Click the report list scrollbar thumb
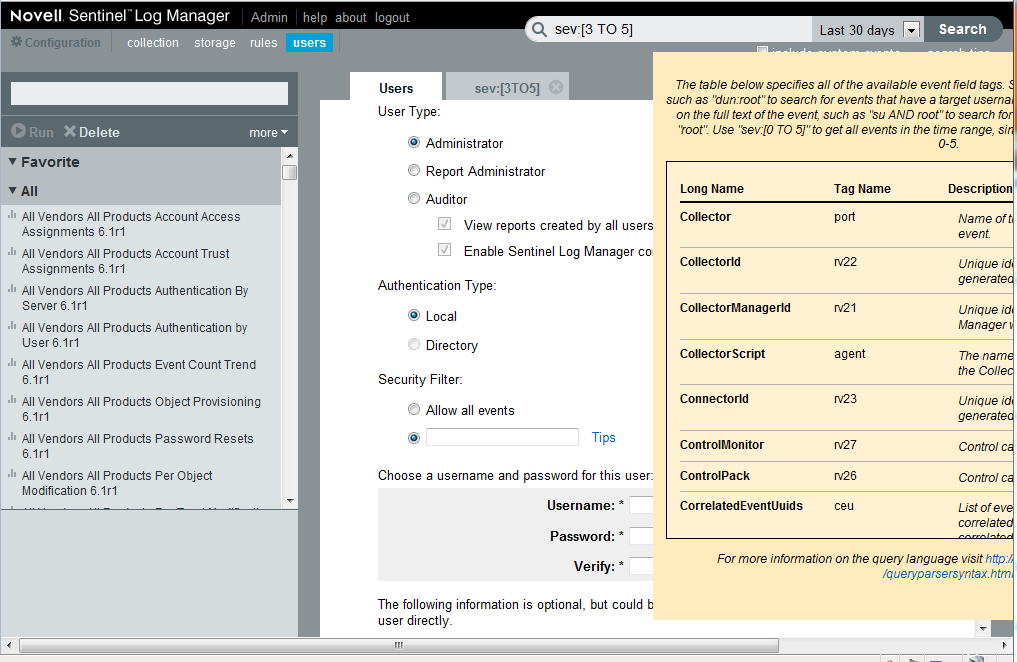Screen dimensions: 1017x662 [x=290, y=172]
